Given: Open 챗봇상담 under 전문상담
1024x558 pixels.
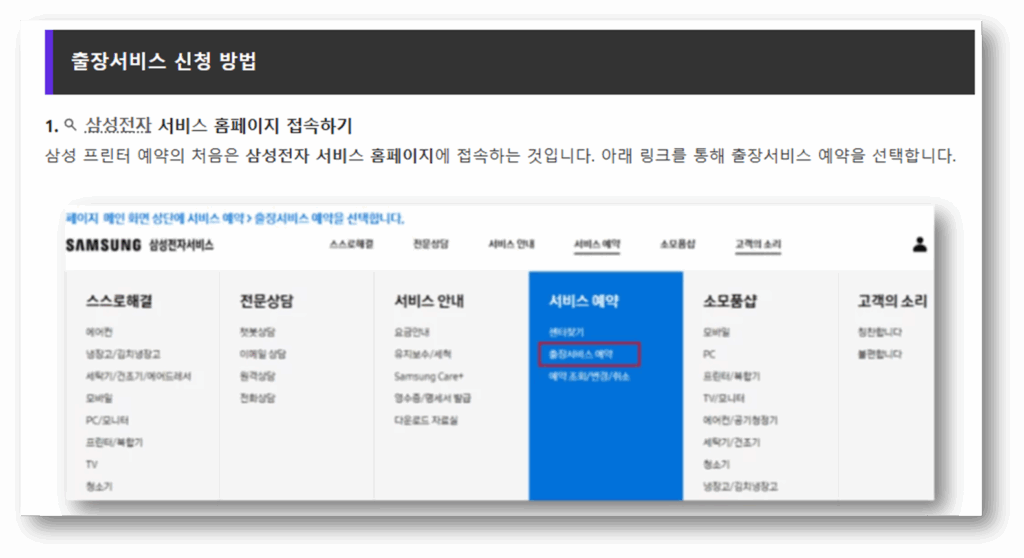Looking at the screenshot, I should click(257, 332).
